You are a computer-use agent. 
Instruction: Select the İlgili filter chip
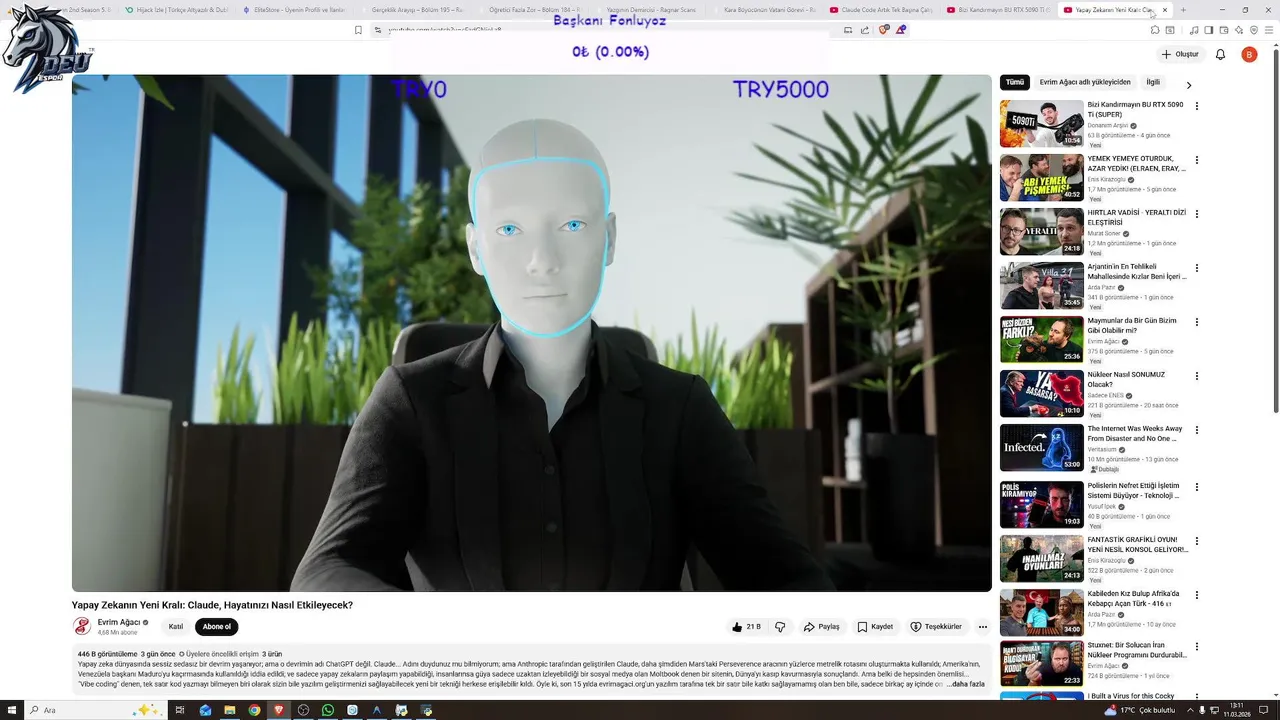pyautogui.click(x=1153, y=82)
